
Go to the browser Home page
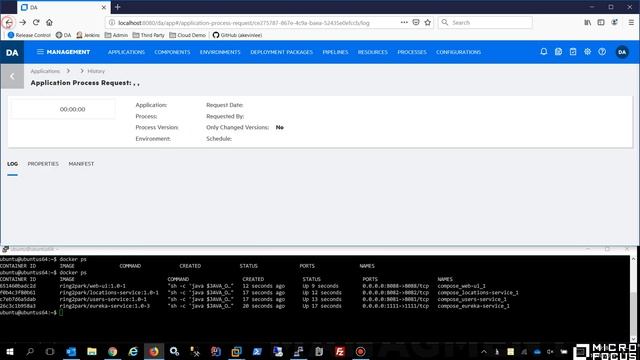coord(49,22)
